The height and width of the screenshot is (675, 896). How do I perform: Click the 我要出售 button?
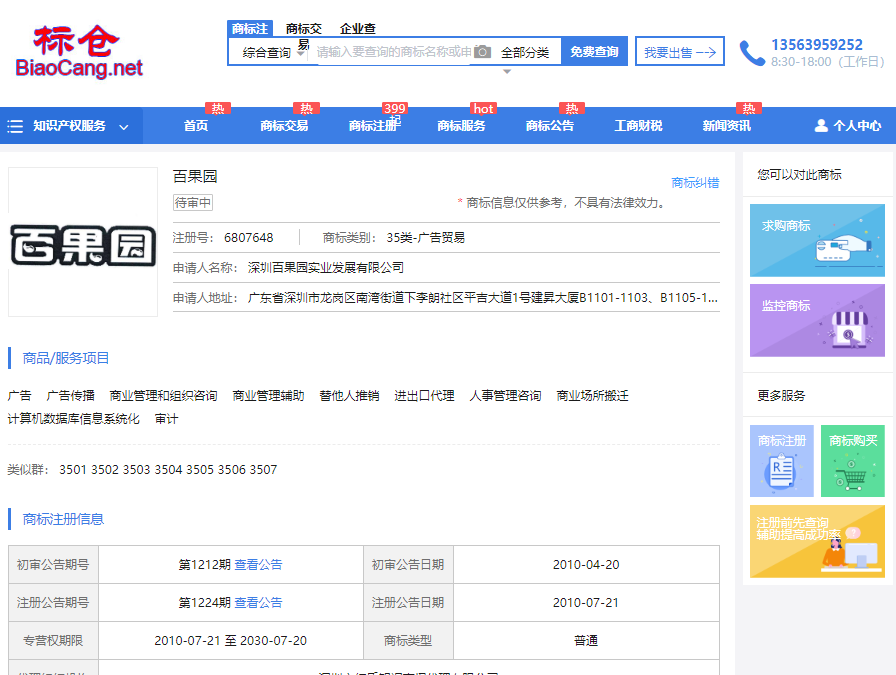point(680,52)
